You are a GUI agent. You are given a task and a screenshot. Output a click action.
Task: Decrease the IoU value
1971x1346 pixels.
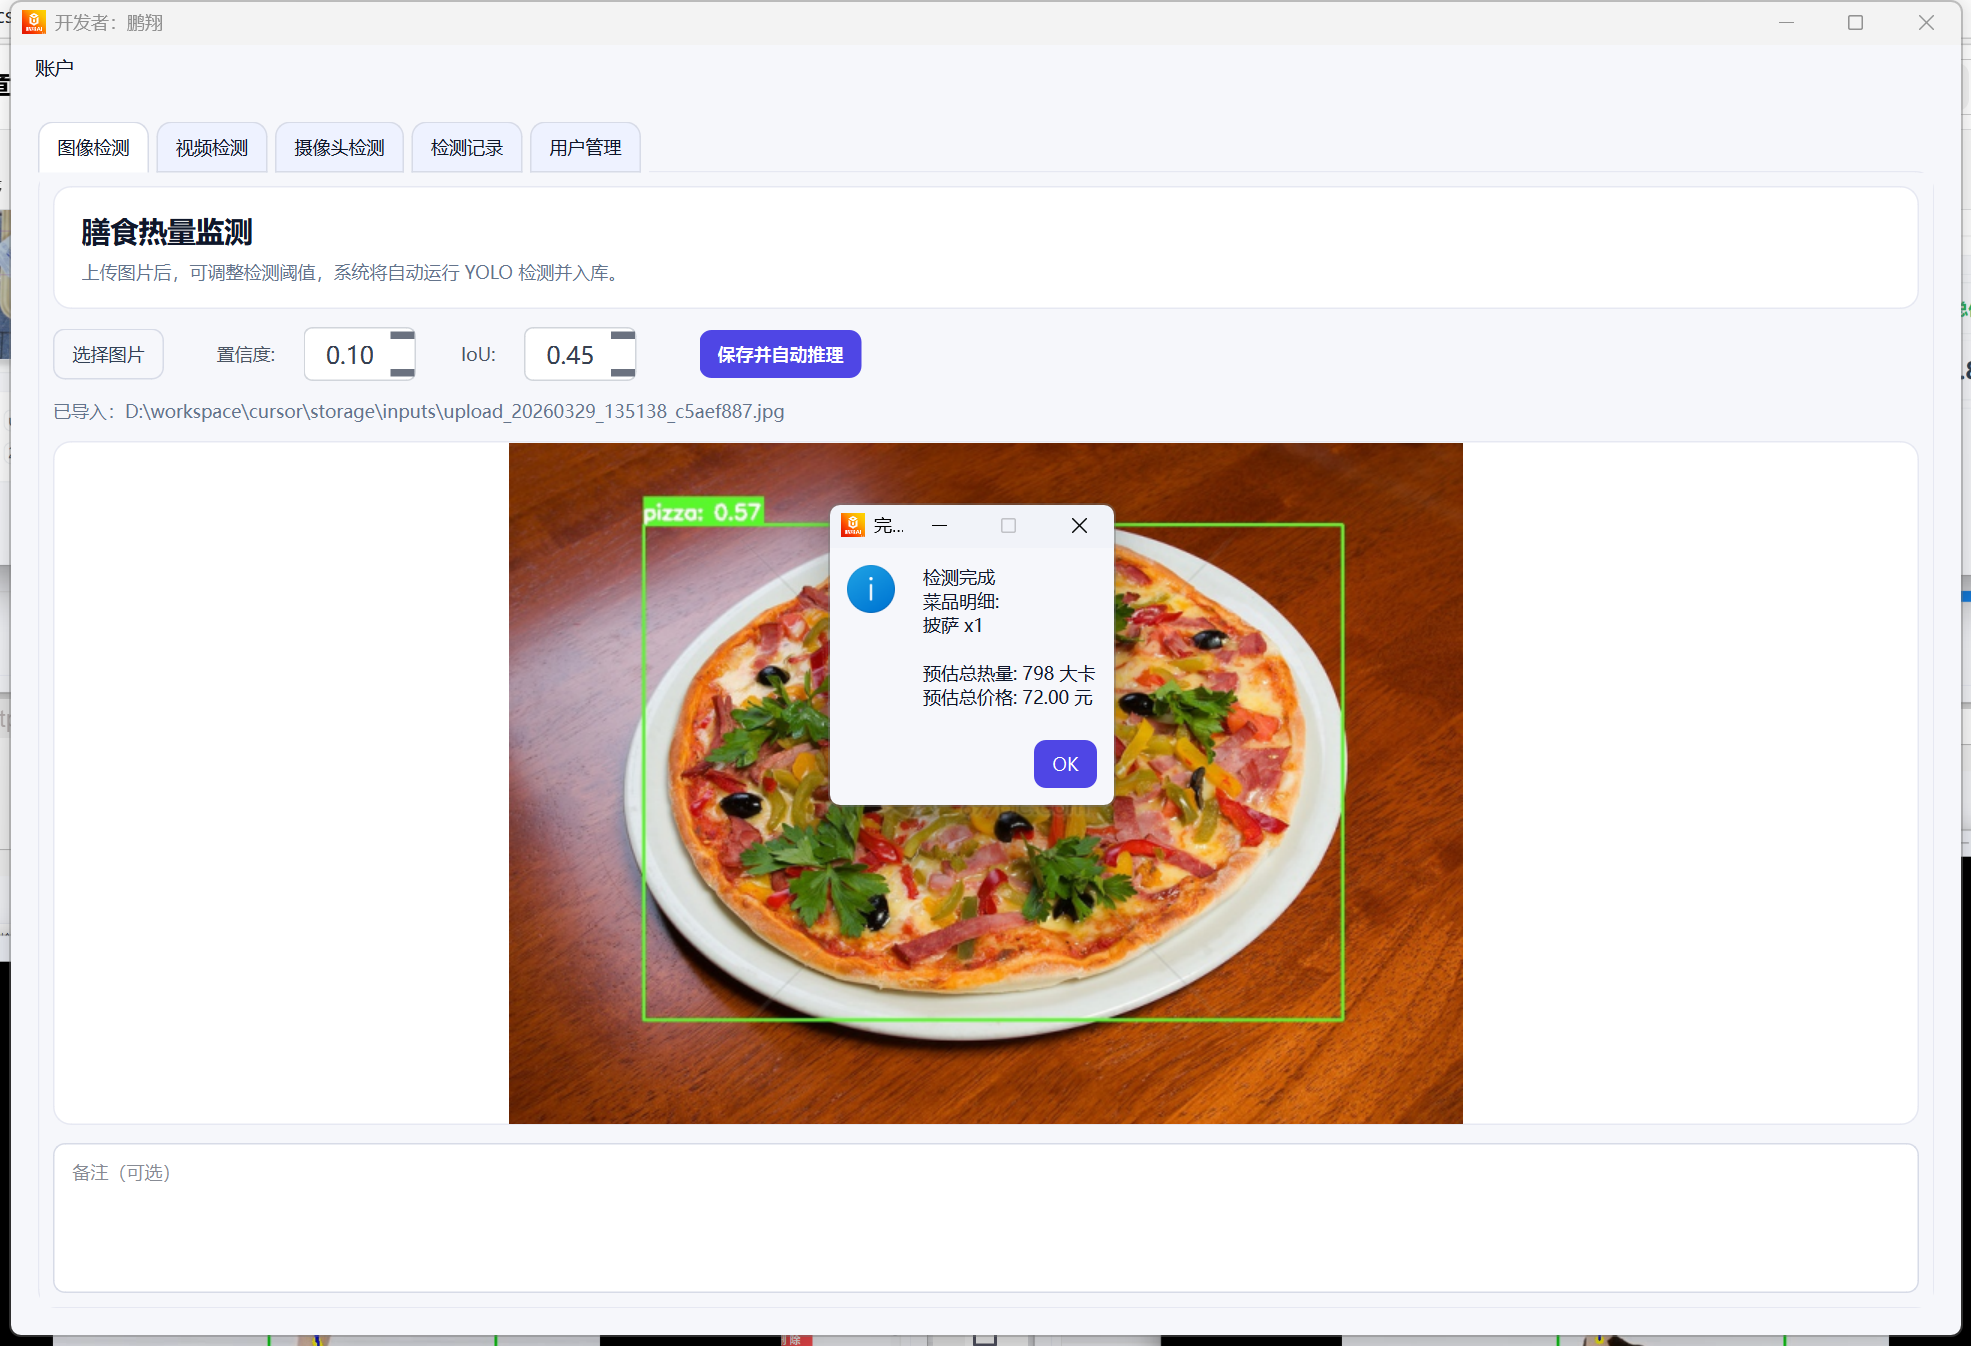(x=622, y=372)
